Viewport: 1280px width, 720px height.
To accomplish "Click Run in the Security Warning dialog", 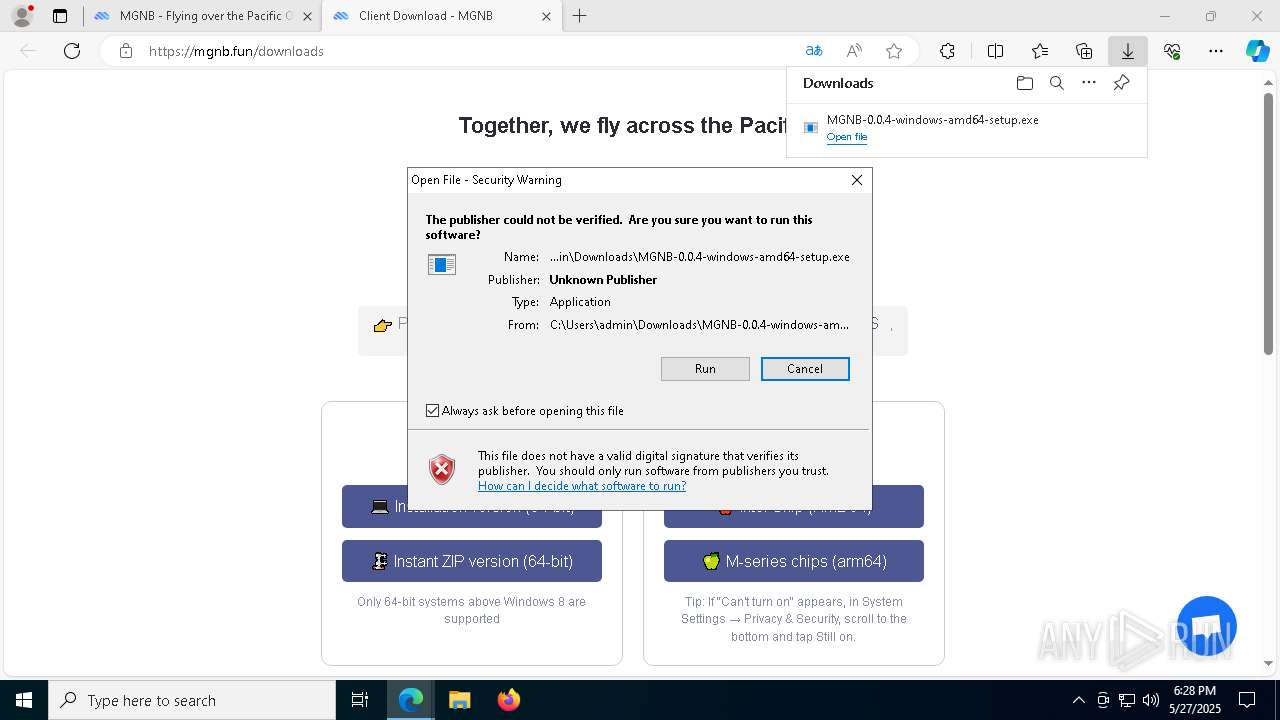I will pyautogui.click(x=705, y=369).
